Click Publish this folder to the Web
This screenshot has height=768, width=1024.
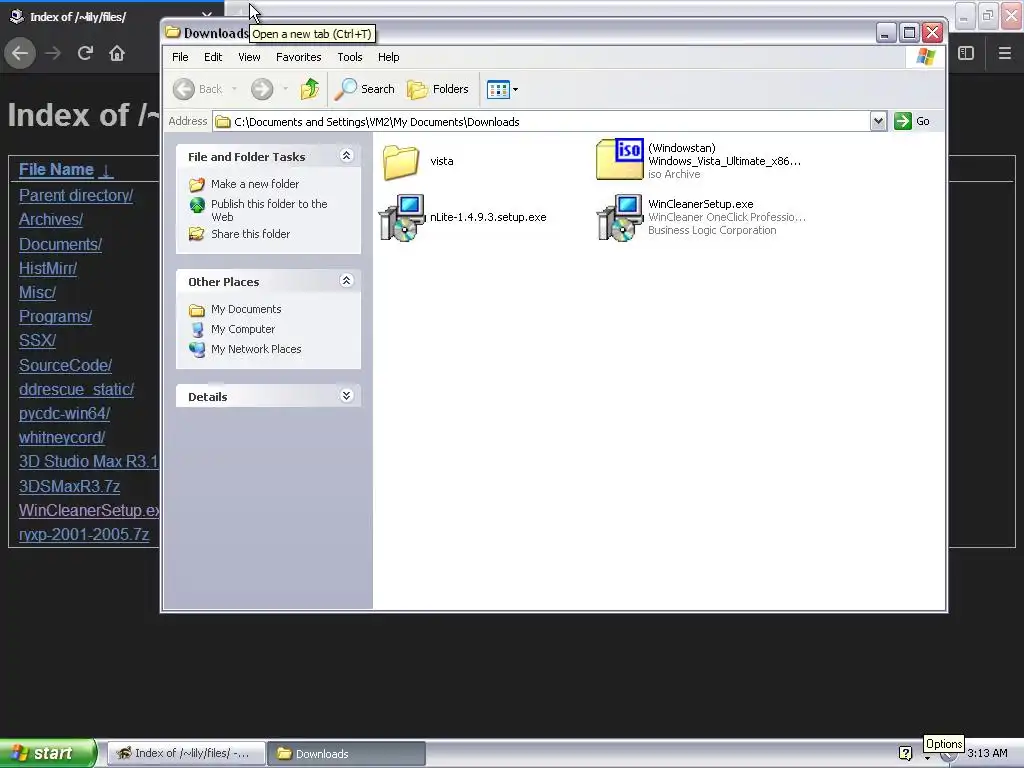point(268,210)
